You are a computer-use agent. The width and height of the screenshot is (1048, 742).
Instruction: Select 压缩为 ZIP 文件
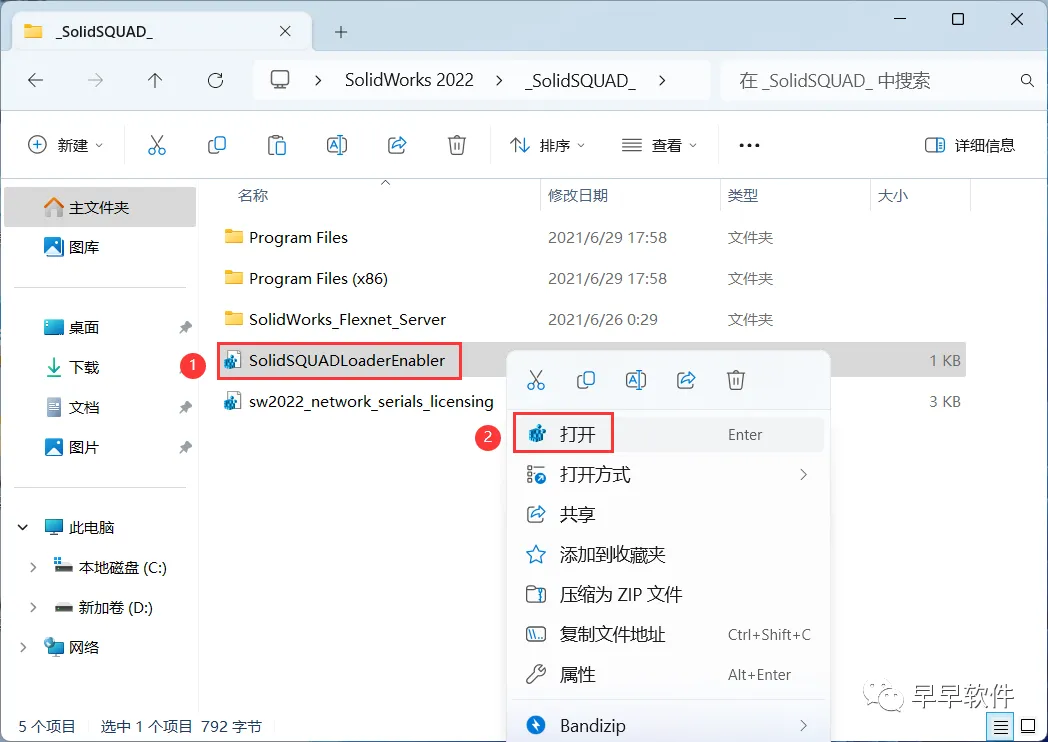click(668, 595)
